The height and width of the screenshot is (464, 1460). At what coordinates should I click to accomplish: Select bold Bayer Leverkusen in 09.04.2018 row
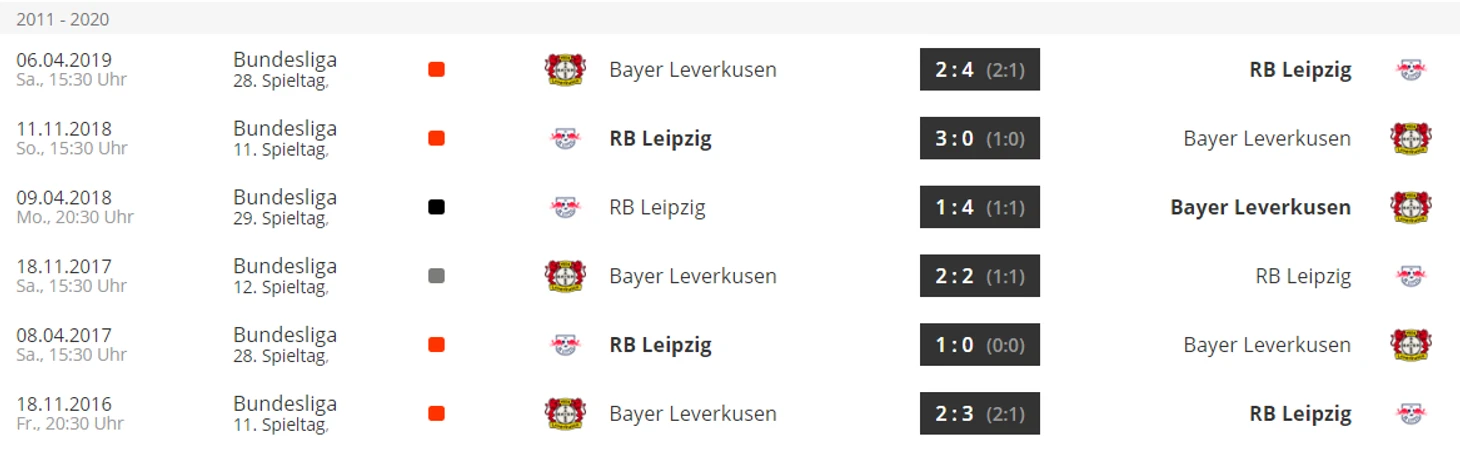pos(1260,207)
